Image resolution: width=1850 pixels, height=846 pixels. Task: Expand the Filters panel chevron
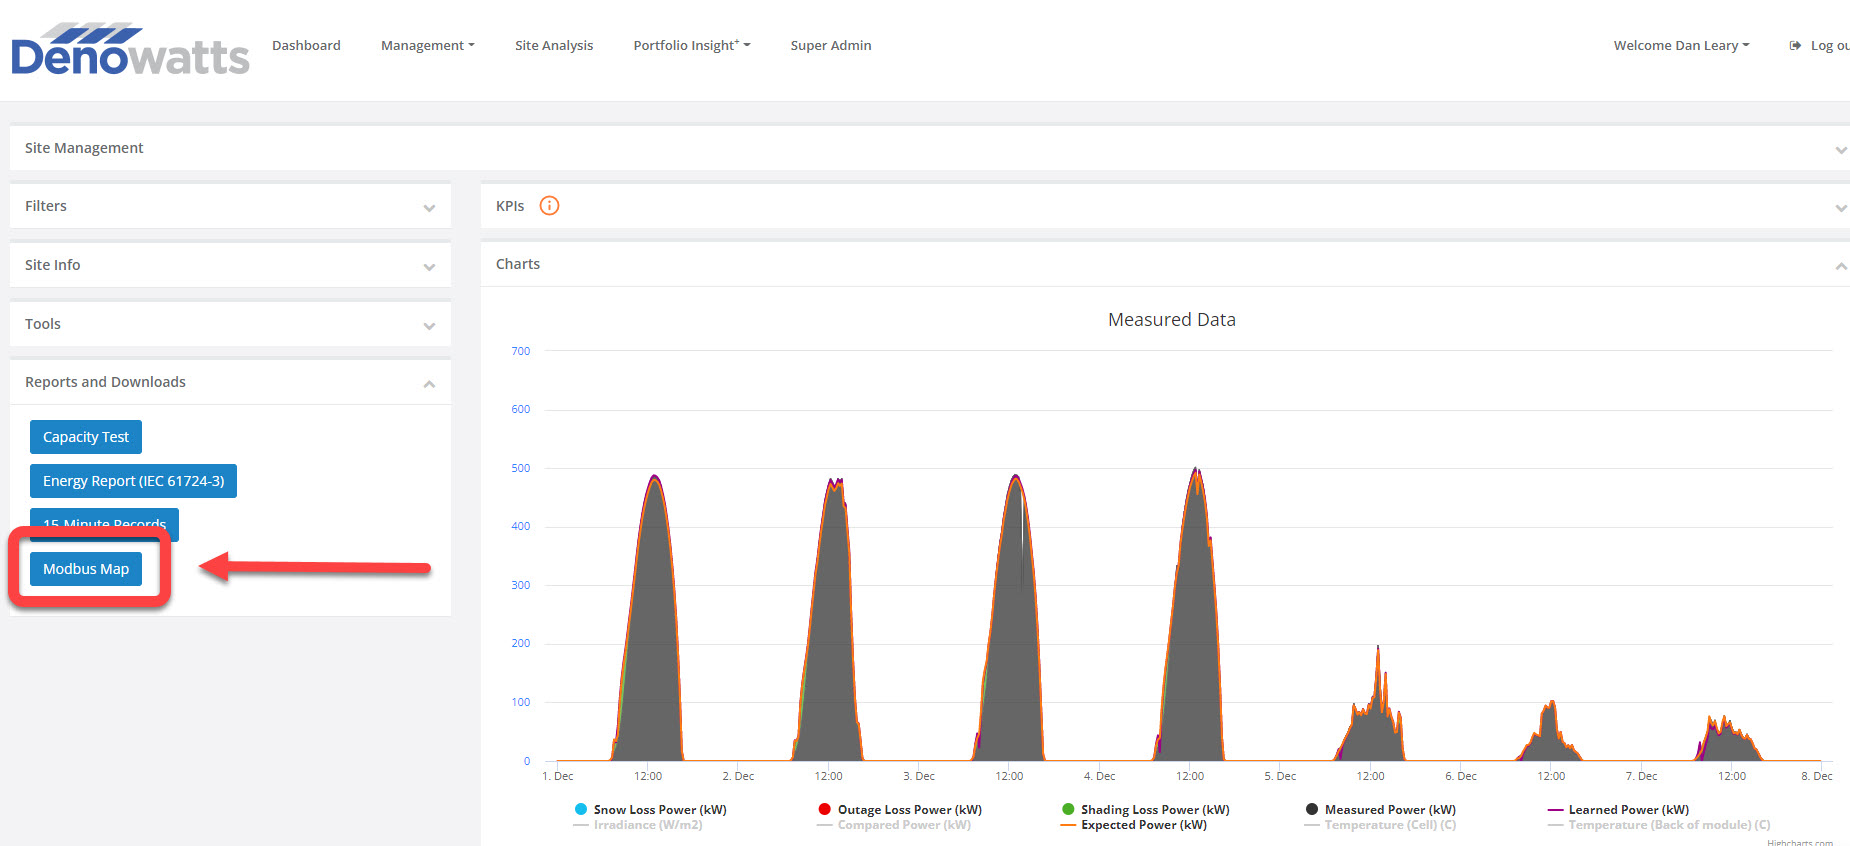[x=429, y=208]
